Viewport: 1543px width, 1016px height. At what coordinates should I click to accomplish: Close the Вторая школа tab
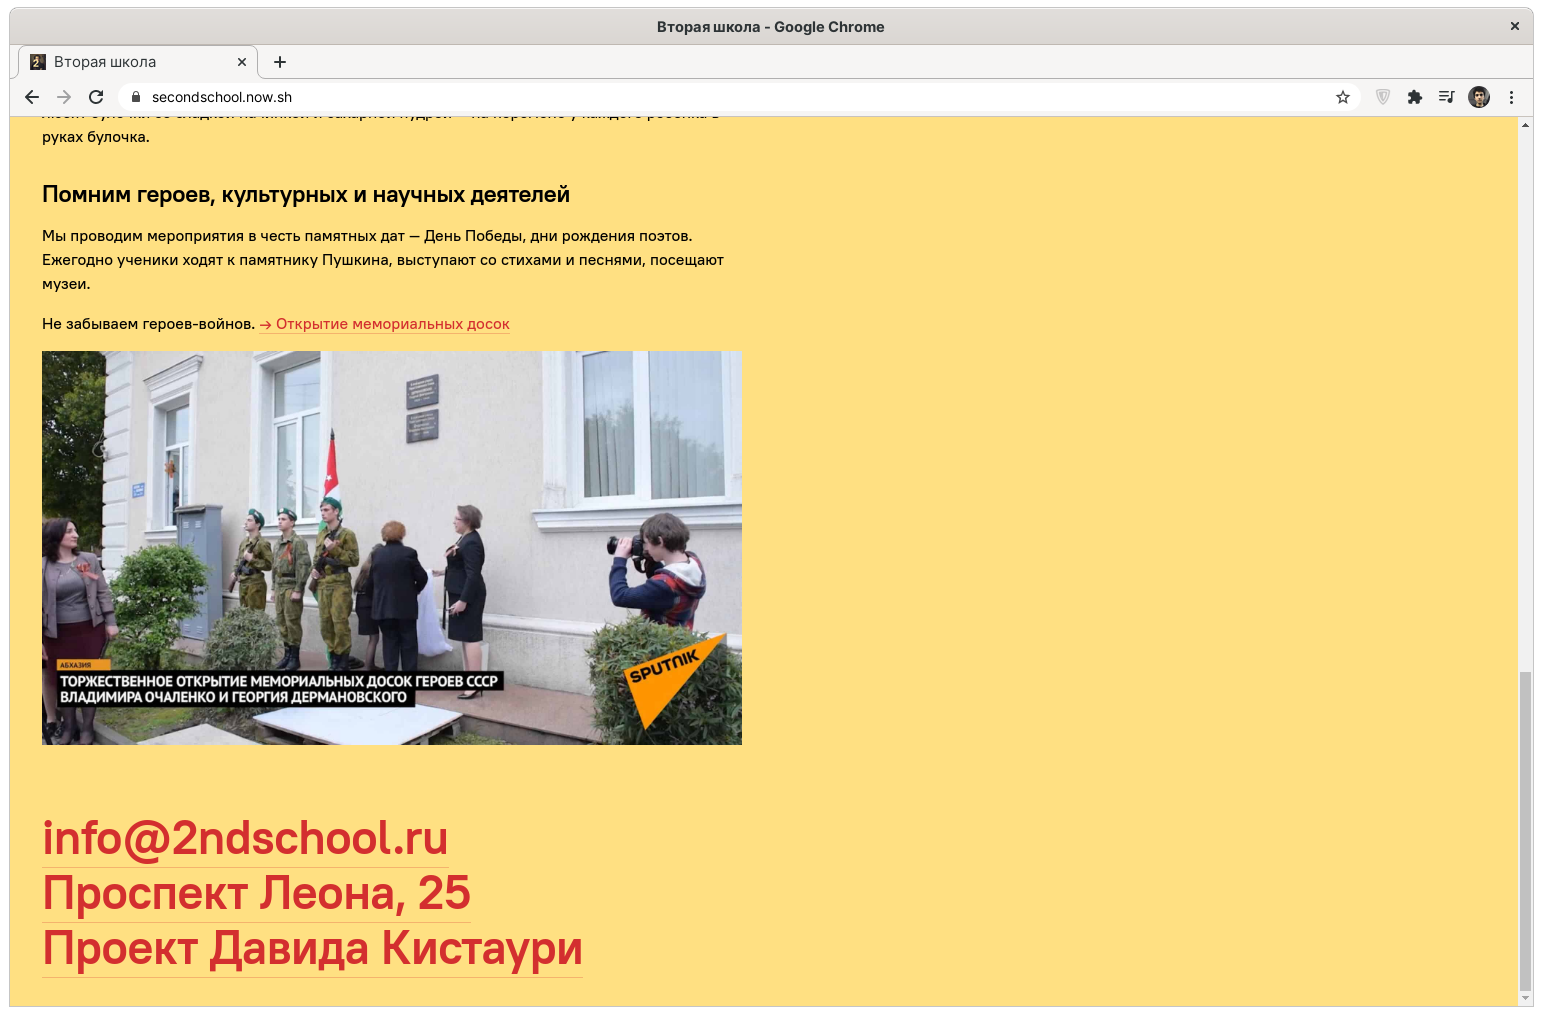242,62
